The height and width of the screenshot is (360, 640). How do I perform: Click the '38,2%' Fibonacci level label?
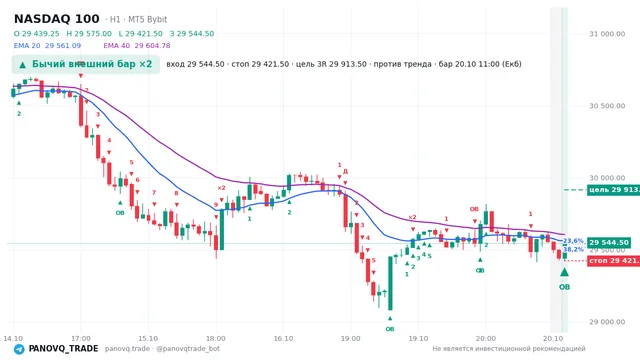coord(573,249)
